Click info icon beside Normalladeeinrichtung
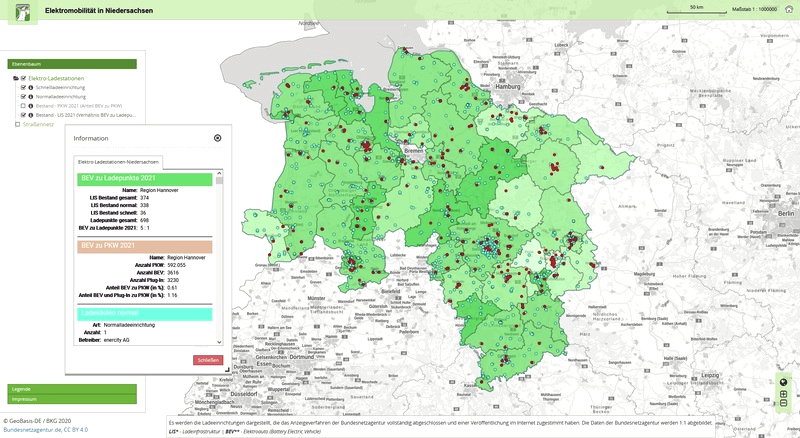This screenshot has height=438, width=800. point(31,96)
